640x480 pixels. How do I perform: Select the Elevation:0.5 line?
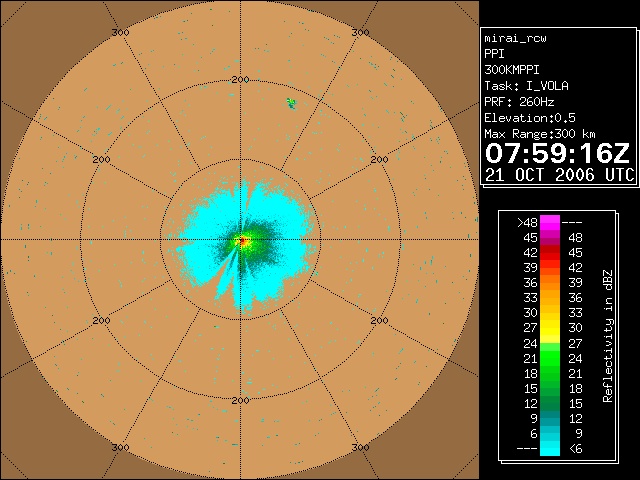coord(530,118)
